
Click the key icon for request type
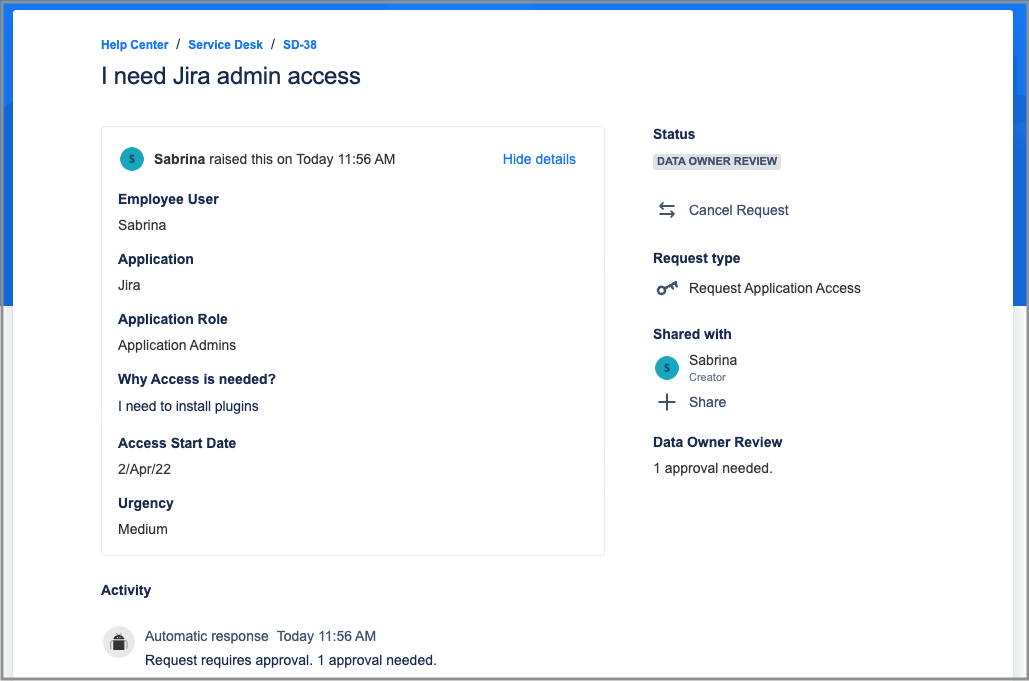(667, 288)
